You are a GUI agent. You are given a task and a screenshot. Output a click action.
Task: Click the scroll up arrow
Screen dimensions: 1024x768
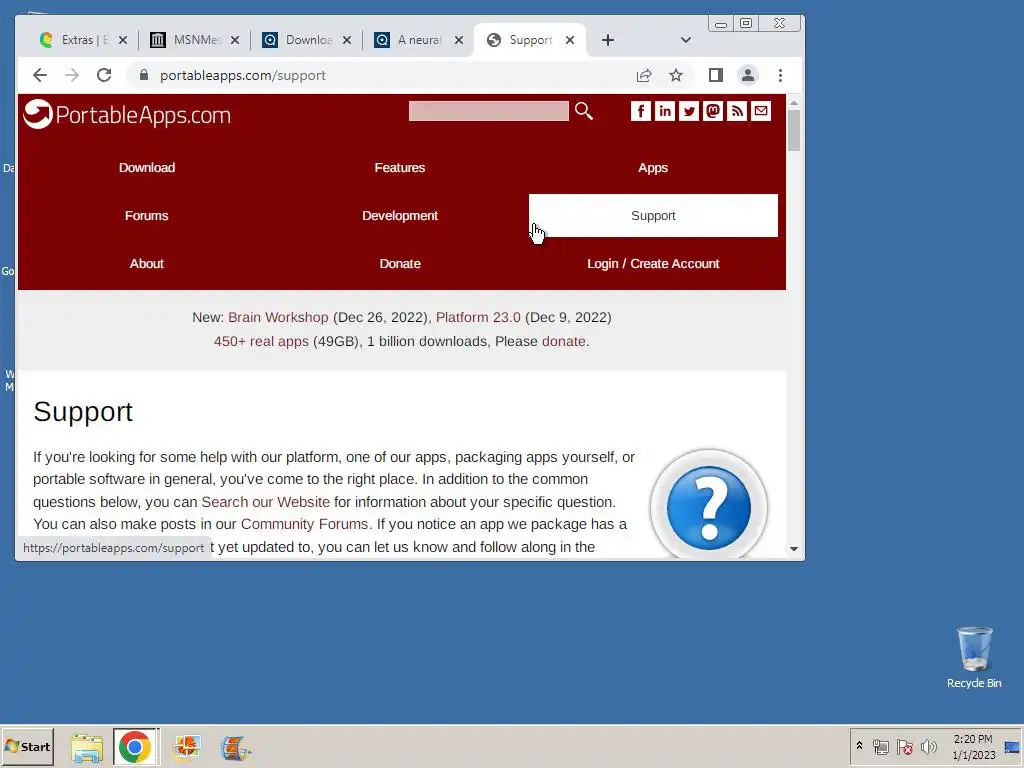[793, 103]
